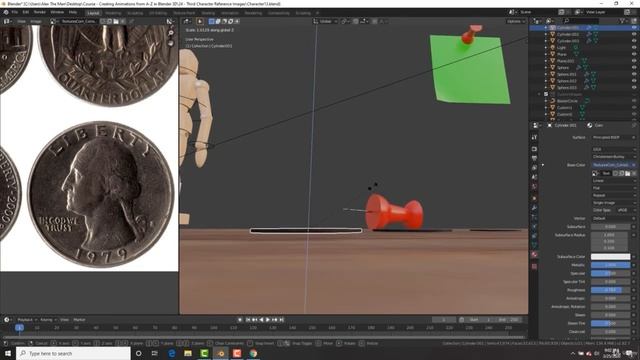Open the Blender logo menu
Image resolution: width=640 pixels, height=360 pixels.
6,12
